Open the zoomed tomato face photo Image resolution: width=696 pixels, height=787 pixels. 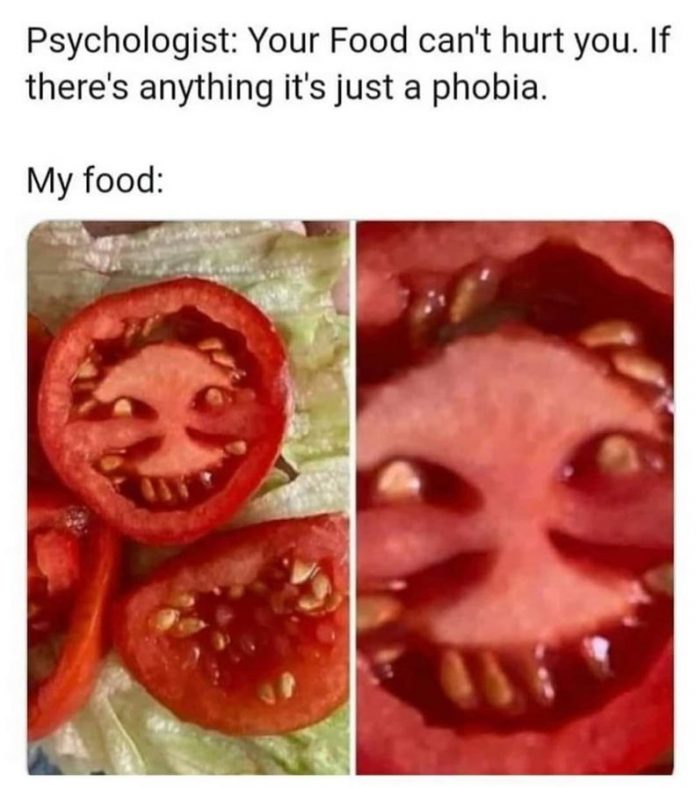coord(515,497)
